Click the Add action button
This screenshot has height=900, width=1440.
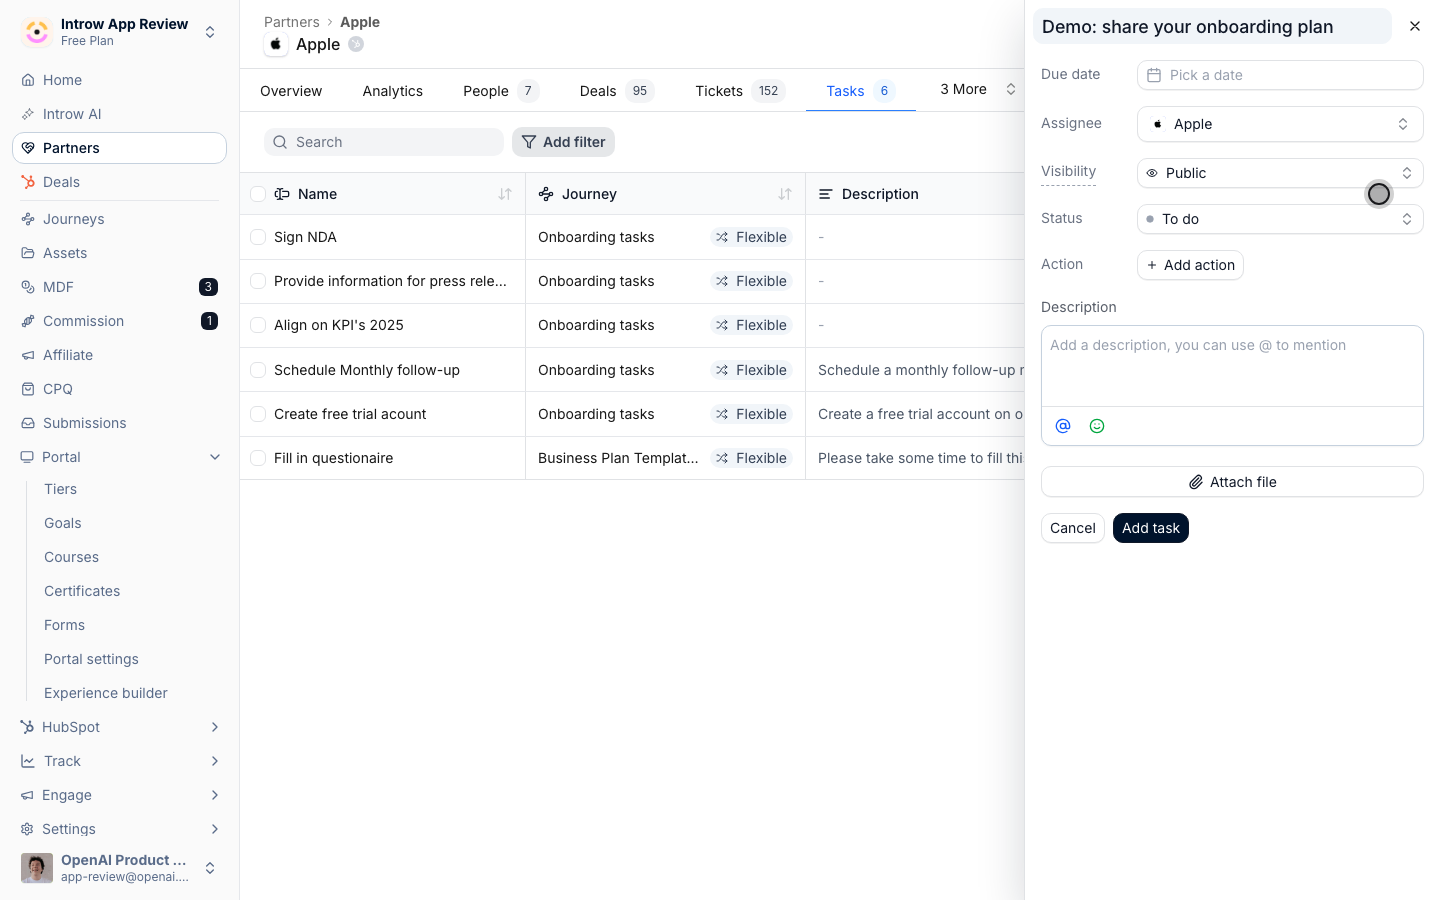click(x=1190, y=265)
